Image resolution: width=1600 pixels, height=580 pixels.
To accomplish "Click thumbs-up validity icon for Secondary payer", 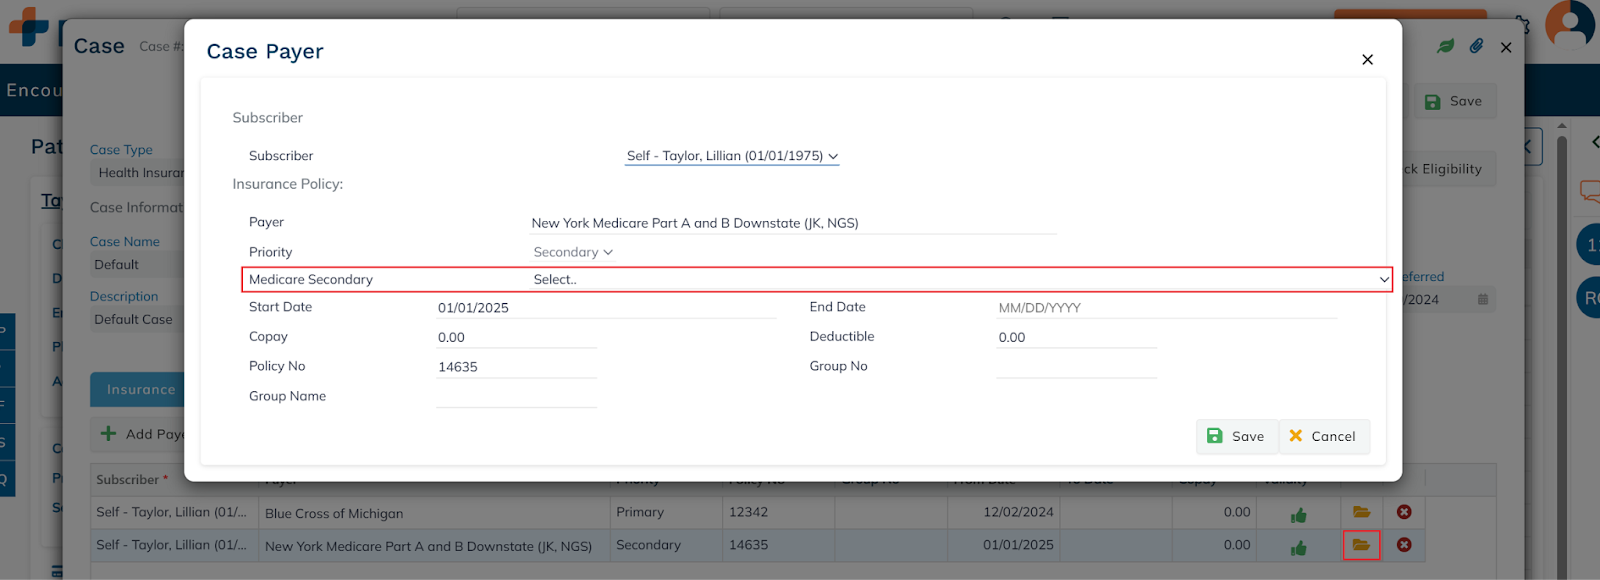I will click(1298, 548).
